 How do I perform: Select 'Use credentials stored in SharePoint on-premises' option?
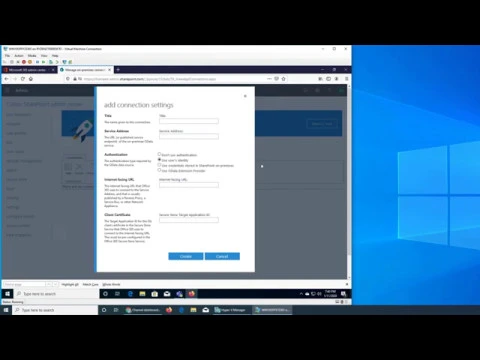pyautogui.click(x=159, y=165)
